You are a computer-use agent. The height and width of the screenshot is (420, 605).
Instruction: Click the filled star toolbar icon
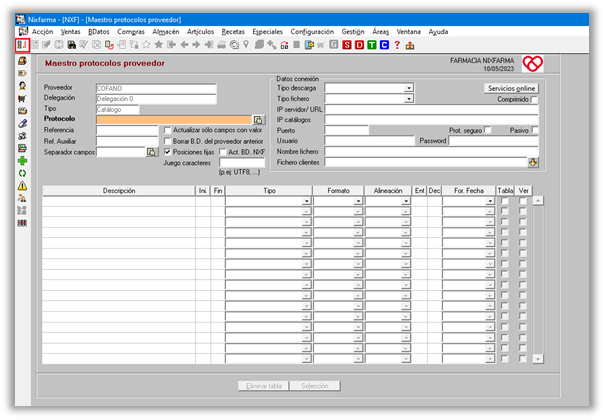pos(159,45)
